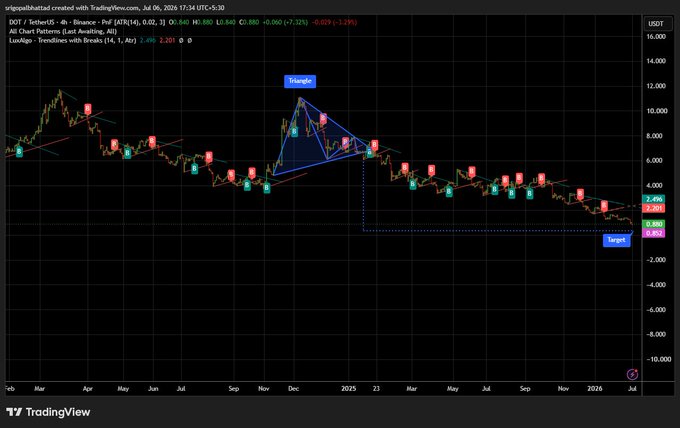Click the 12.000 price axis label
Viewport: 680px width, 428px height.
tap(656, 86)
